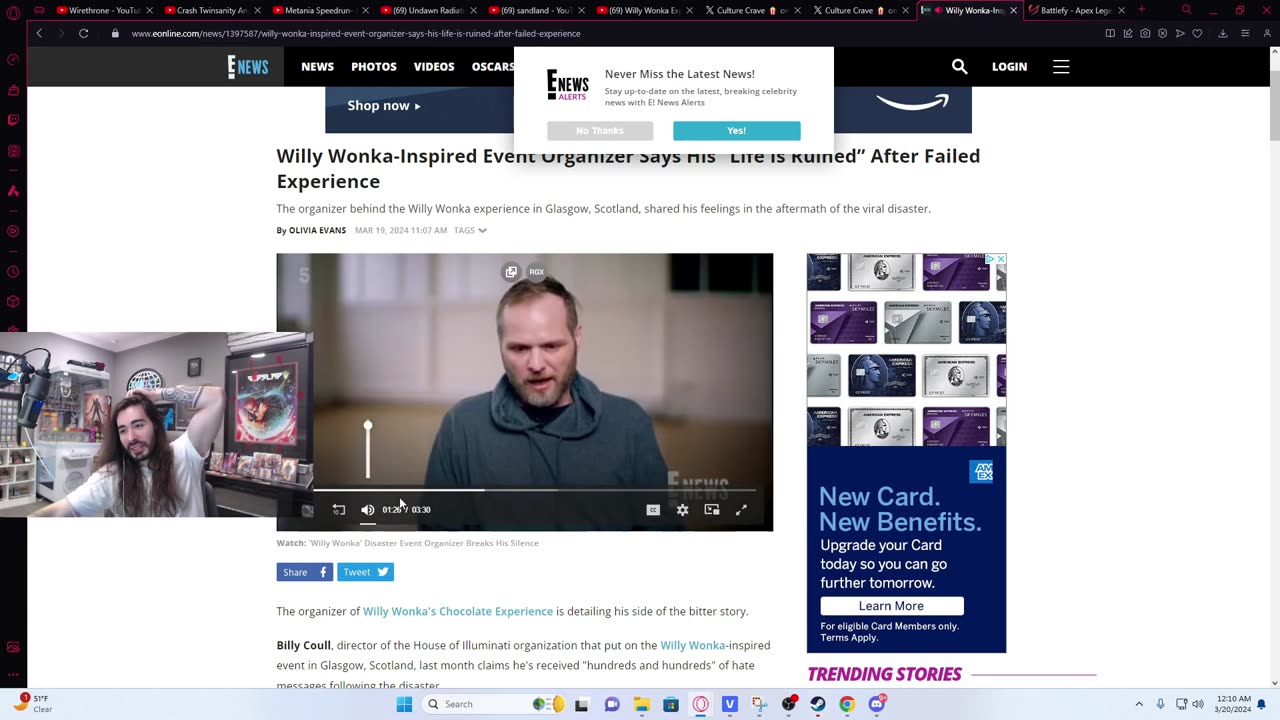Open the notification bell in the taskbar

point(1261,704)
